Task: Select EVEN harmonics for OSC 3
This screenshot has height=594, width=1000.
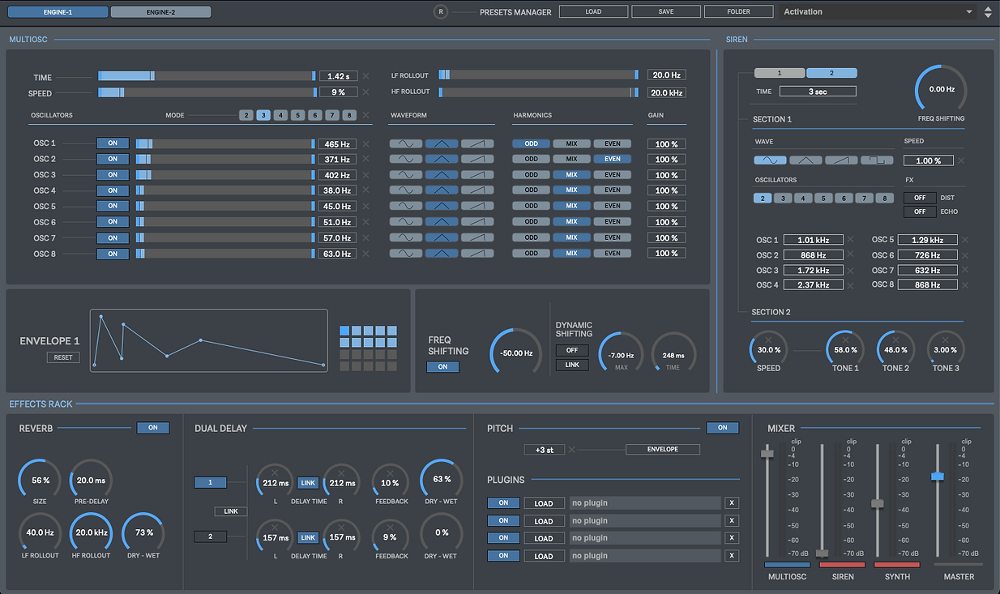Action: (613, 174)
